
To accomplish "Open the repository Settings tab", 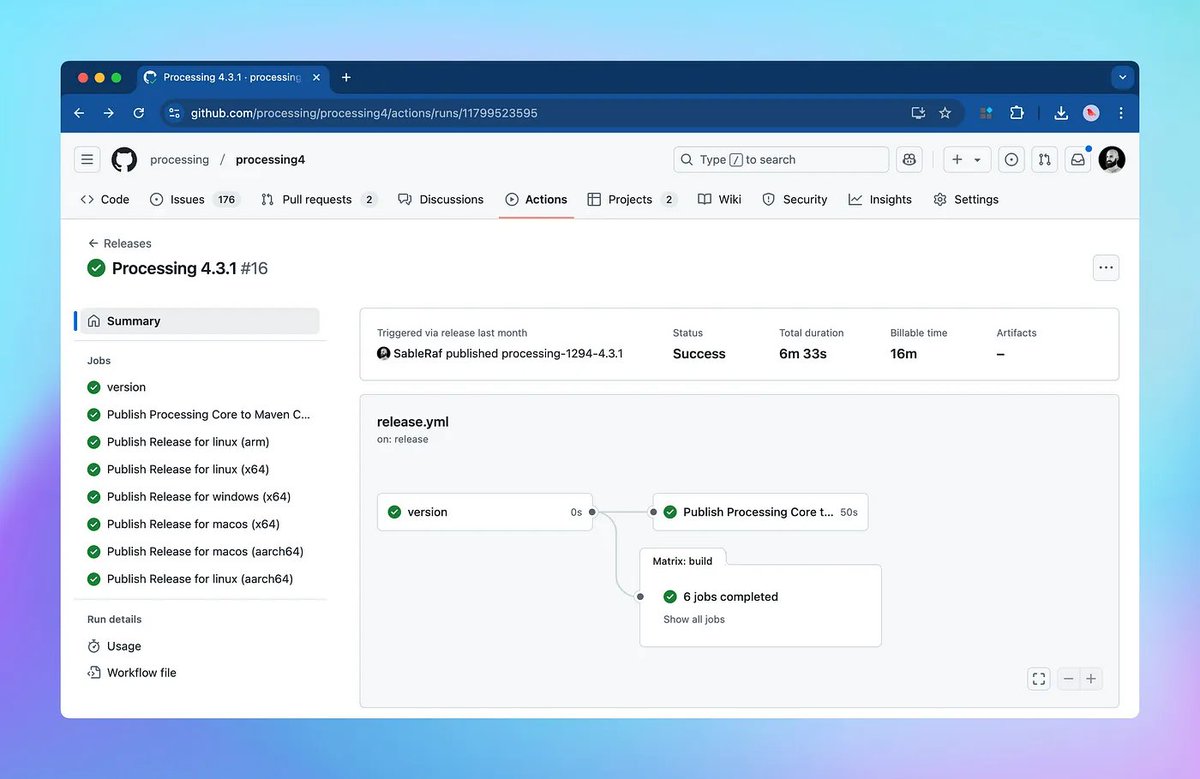I will [x=966, y=200].
